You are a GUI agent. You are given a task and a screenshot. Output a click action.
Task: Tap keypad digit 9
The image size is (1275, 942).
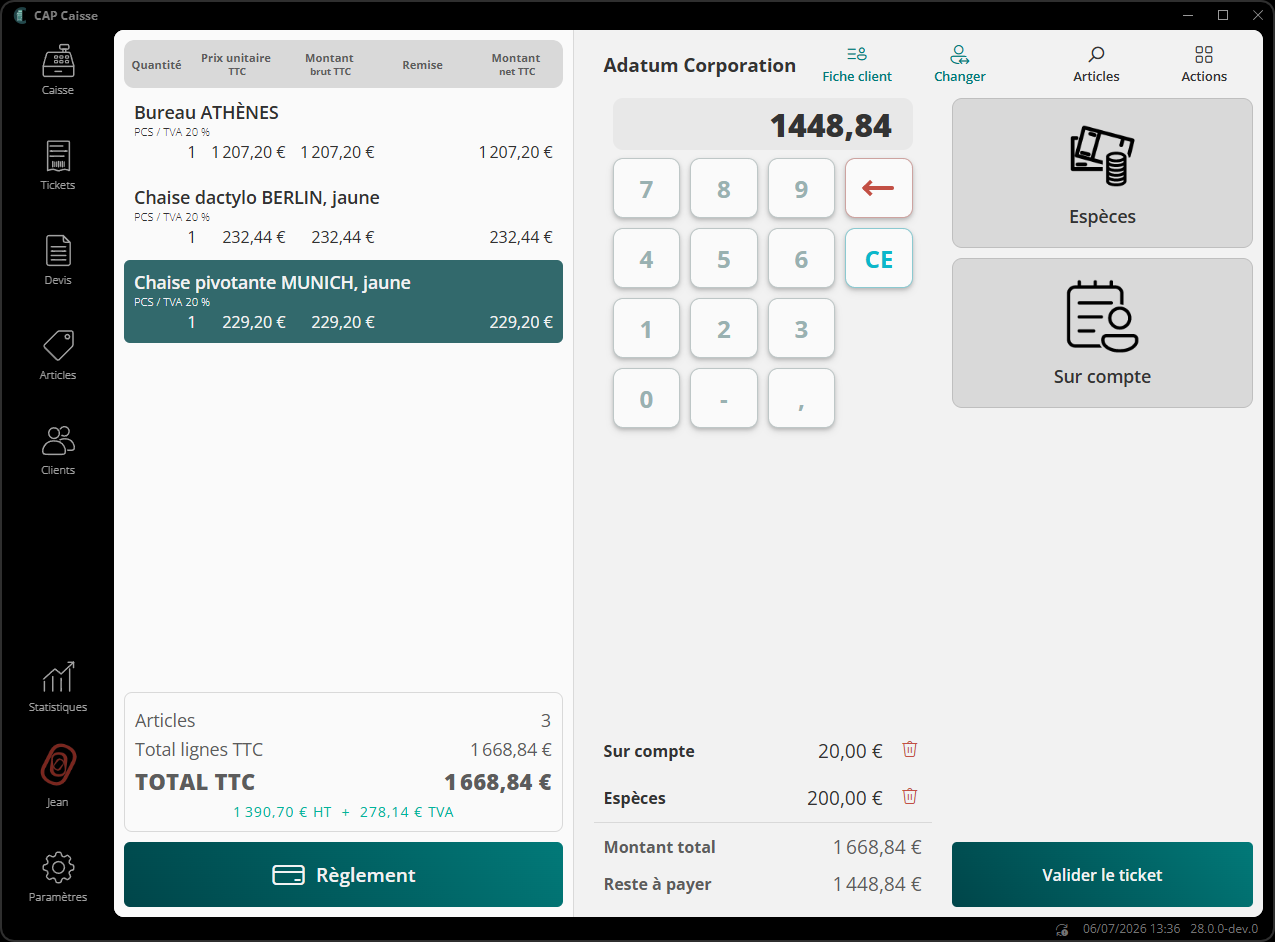801,188
